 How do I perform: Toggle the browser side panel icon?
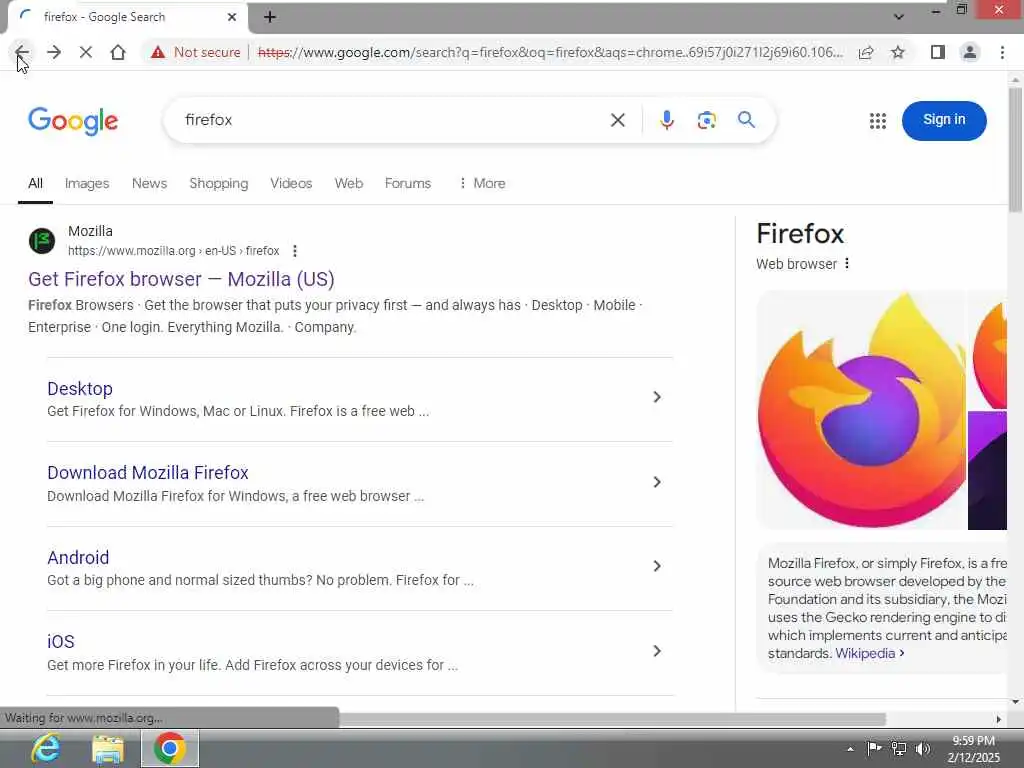coord(937,52)
